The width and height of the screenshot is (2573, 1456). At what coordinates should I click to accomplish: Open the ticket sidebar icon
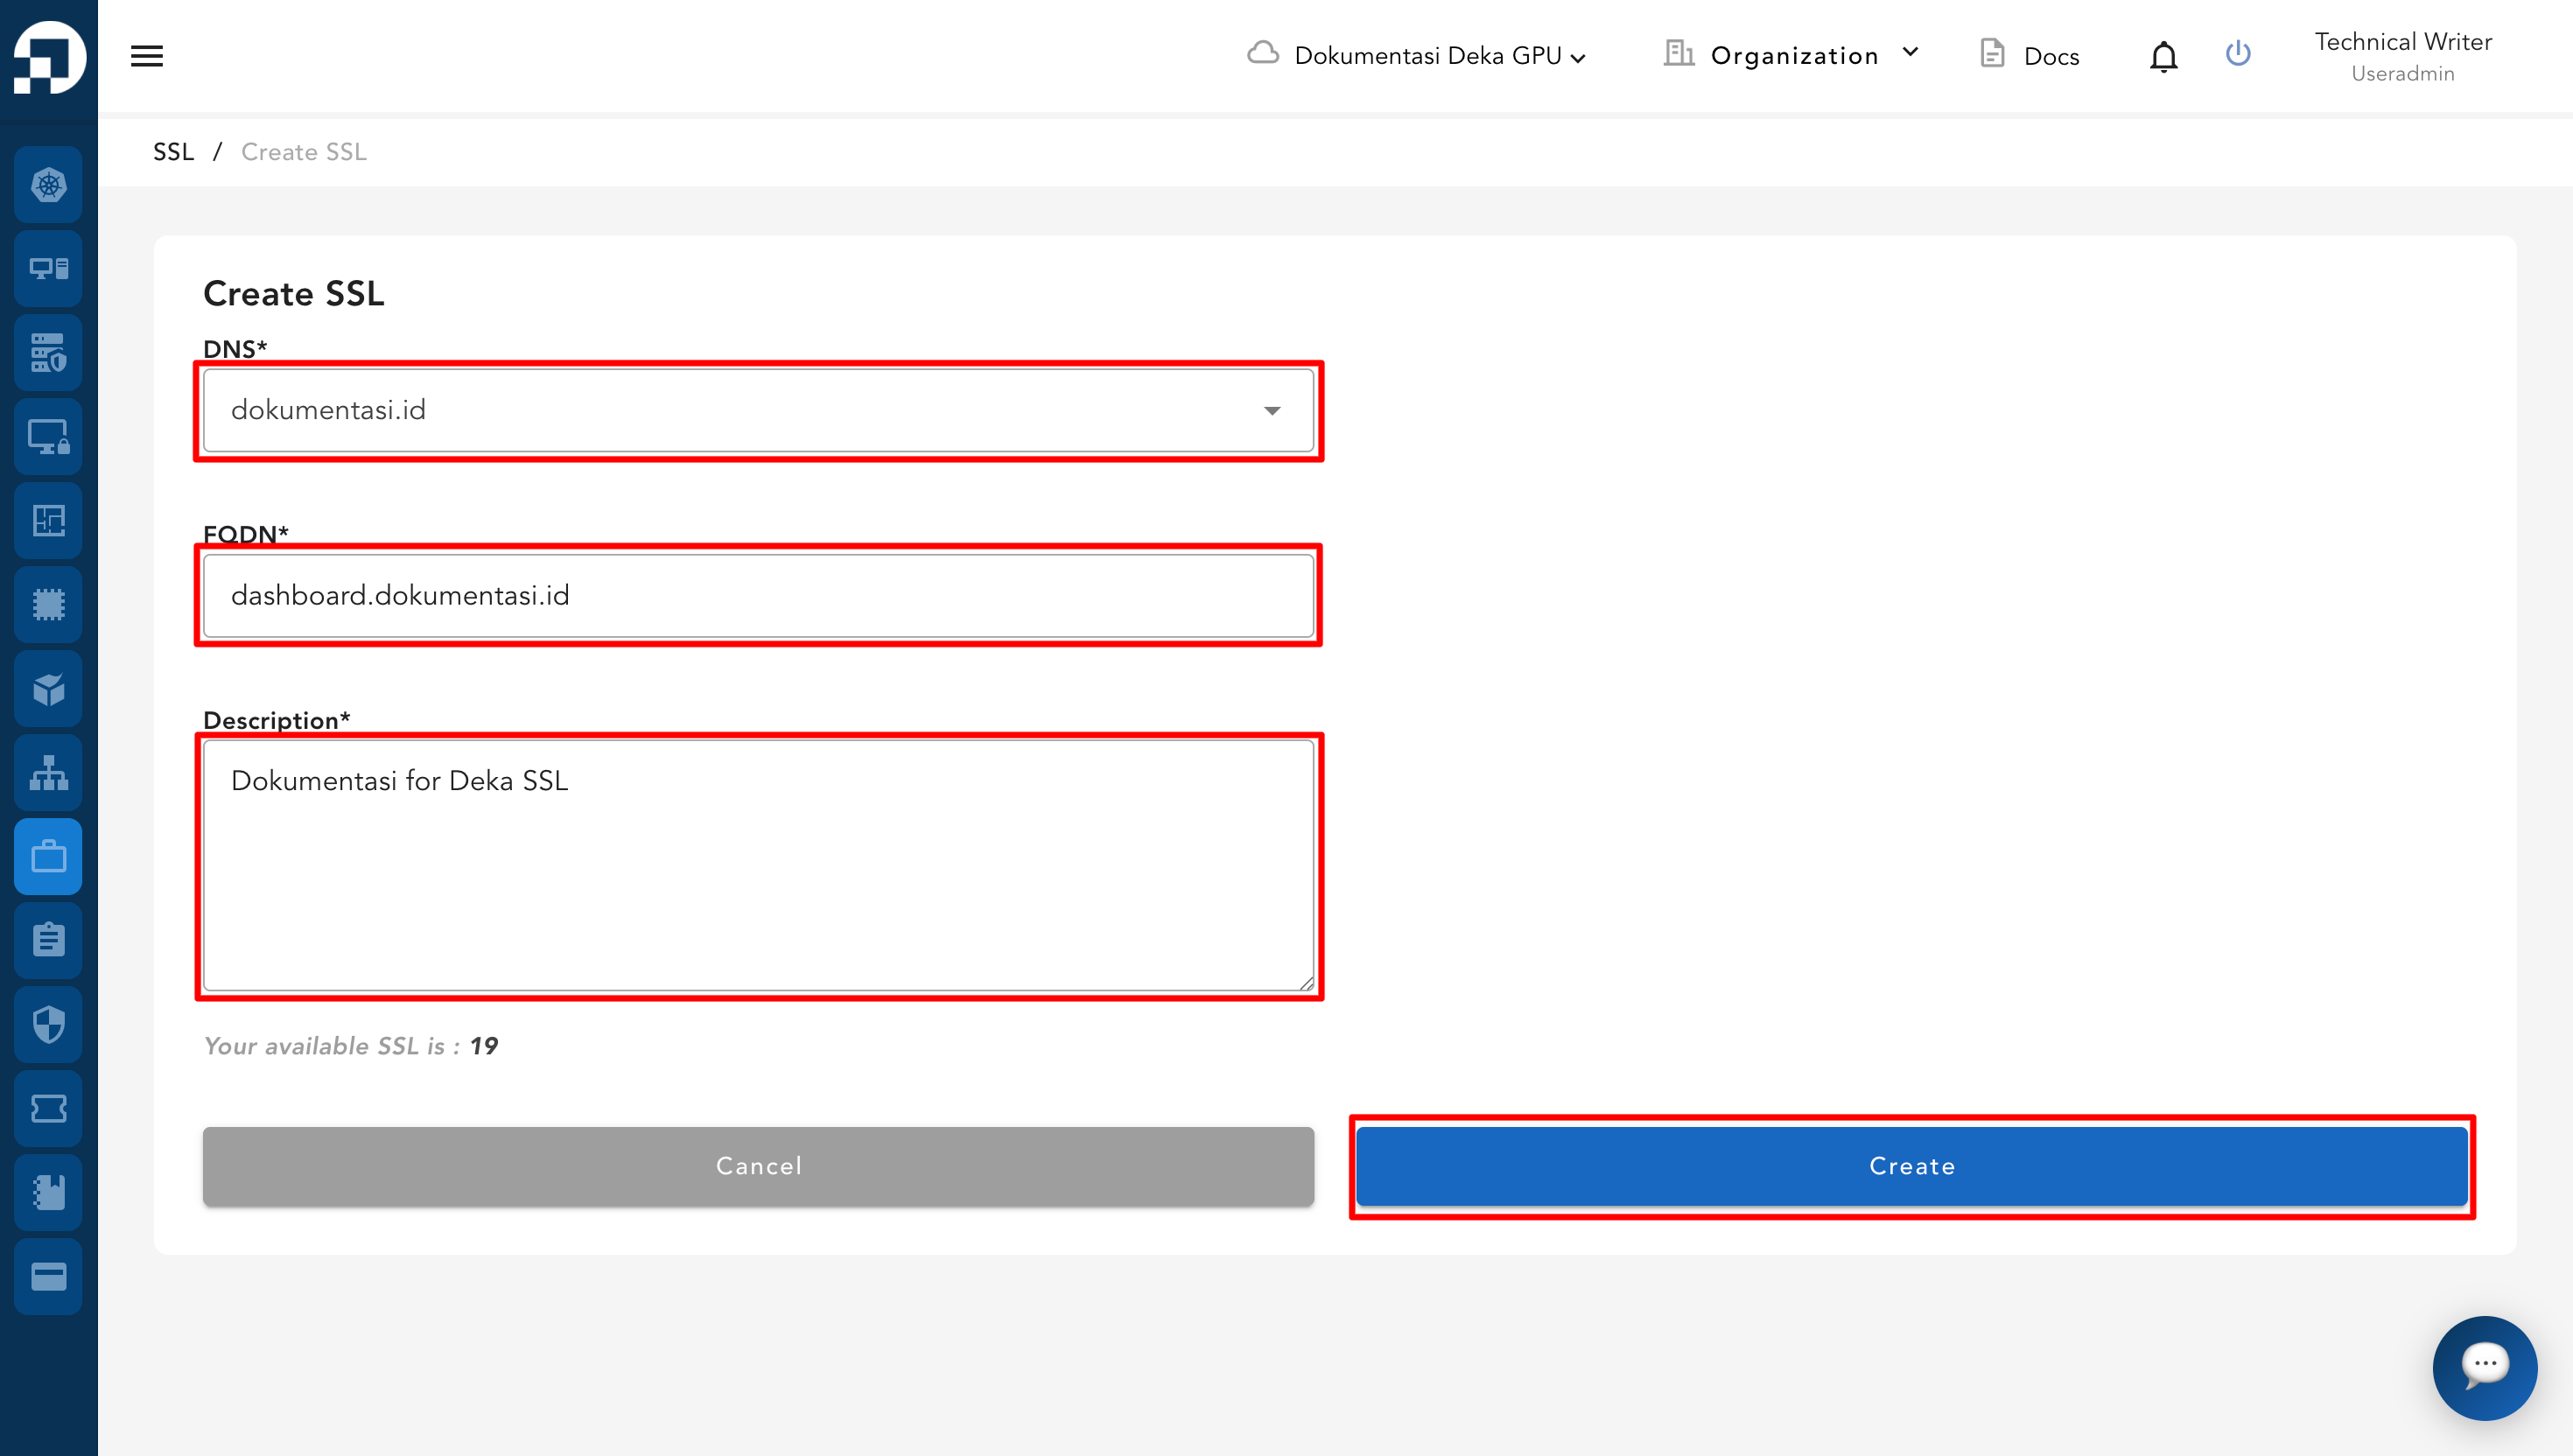pos(48,1109)
